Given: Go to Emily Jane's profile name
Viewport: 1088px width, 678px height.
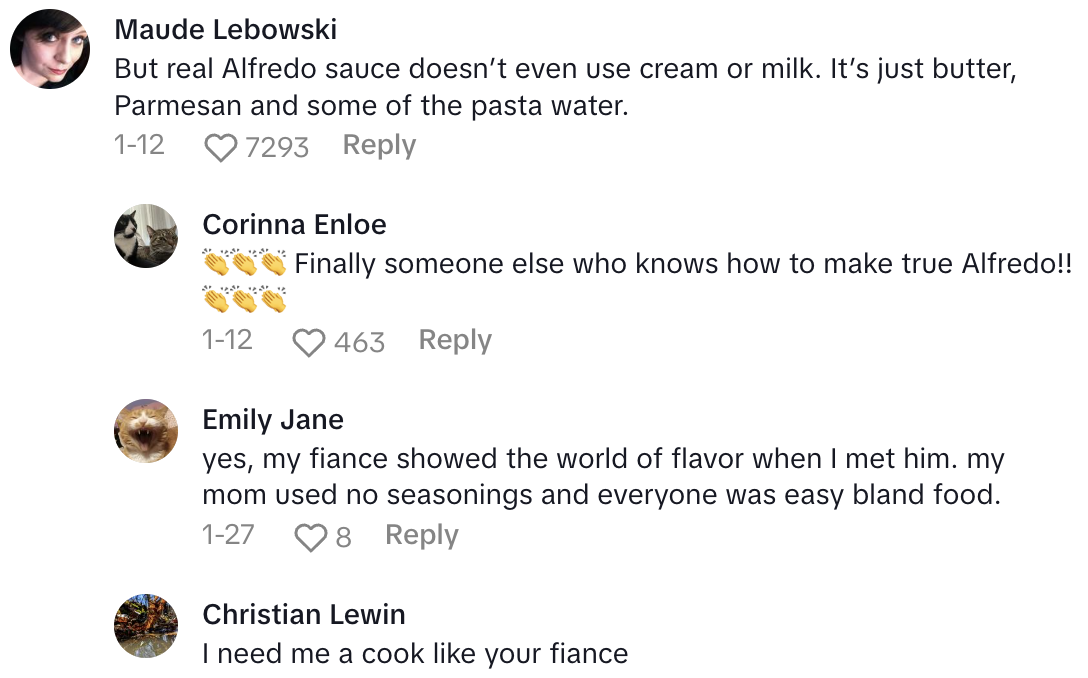Looking at the screenshot, I should tap(273, 420).
